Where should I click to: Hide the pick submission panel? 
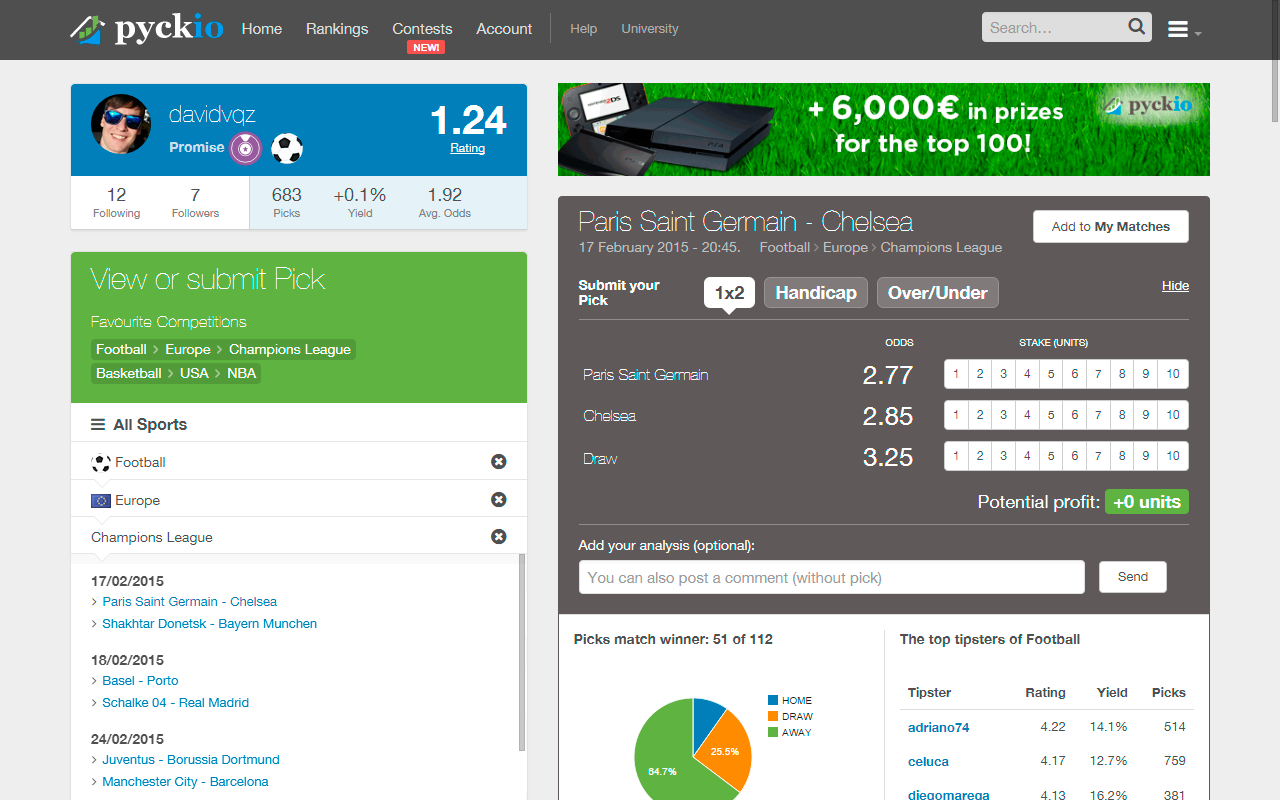[1175, 286]
